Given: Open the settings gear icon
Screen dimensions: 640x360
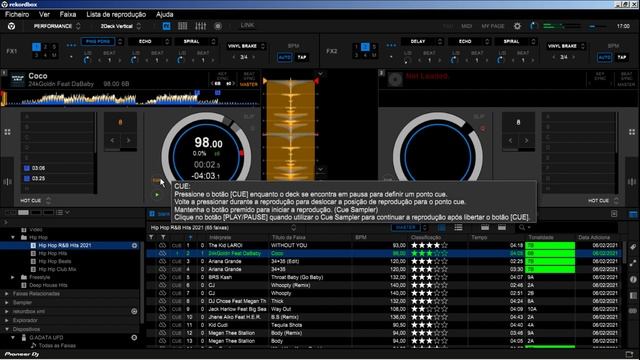Looking at the screenshot, I should pos(517,26).
